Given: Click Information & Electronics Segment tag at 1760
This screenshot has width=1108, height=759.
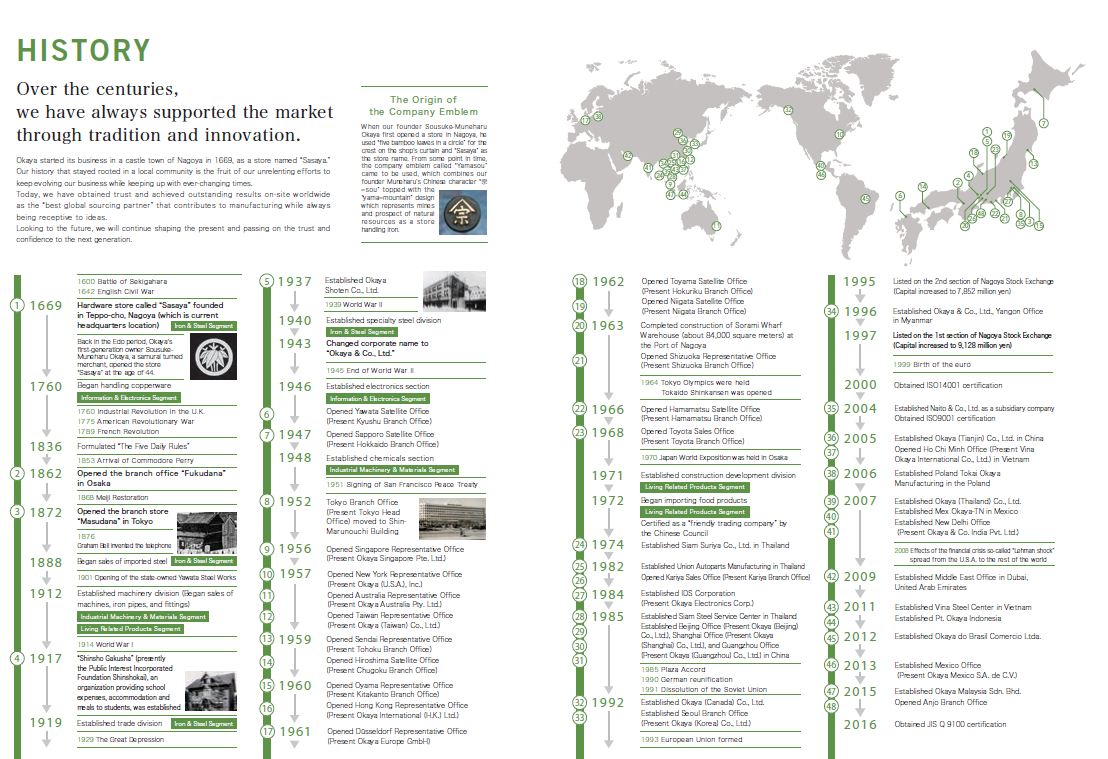Looking at the screenshot, I should pyautogui.click(x=129, y=398).
